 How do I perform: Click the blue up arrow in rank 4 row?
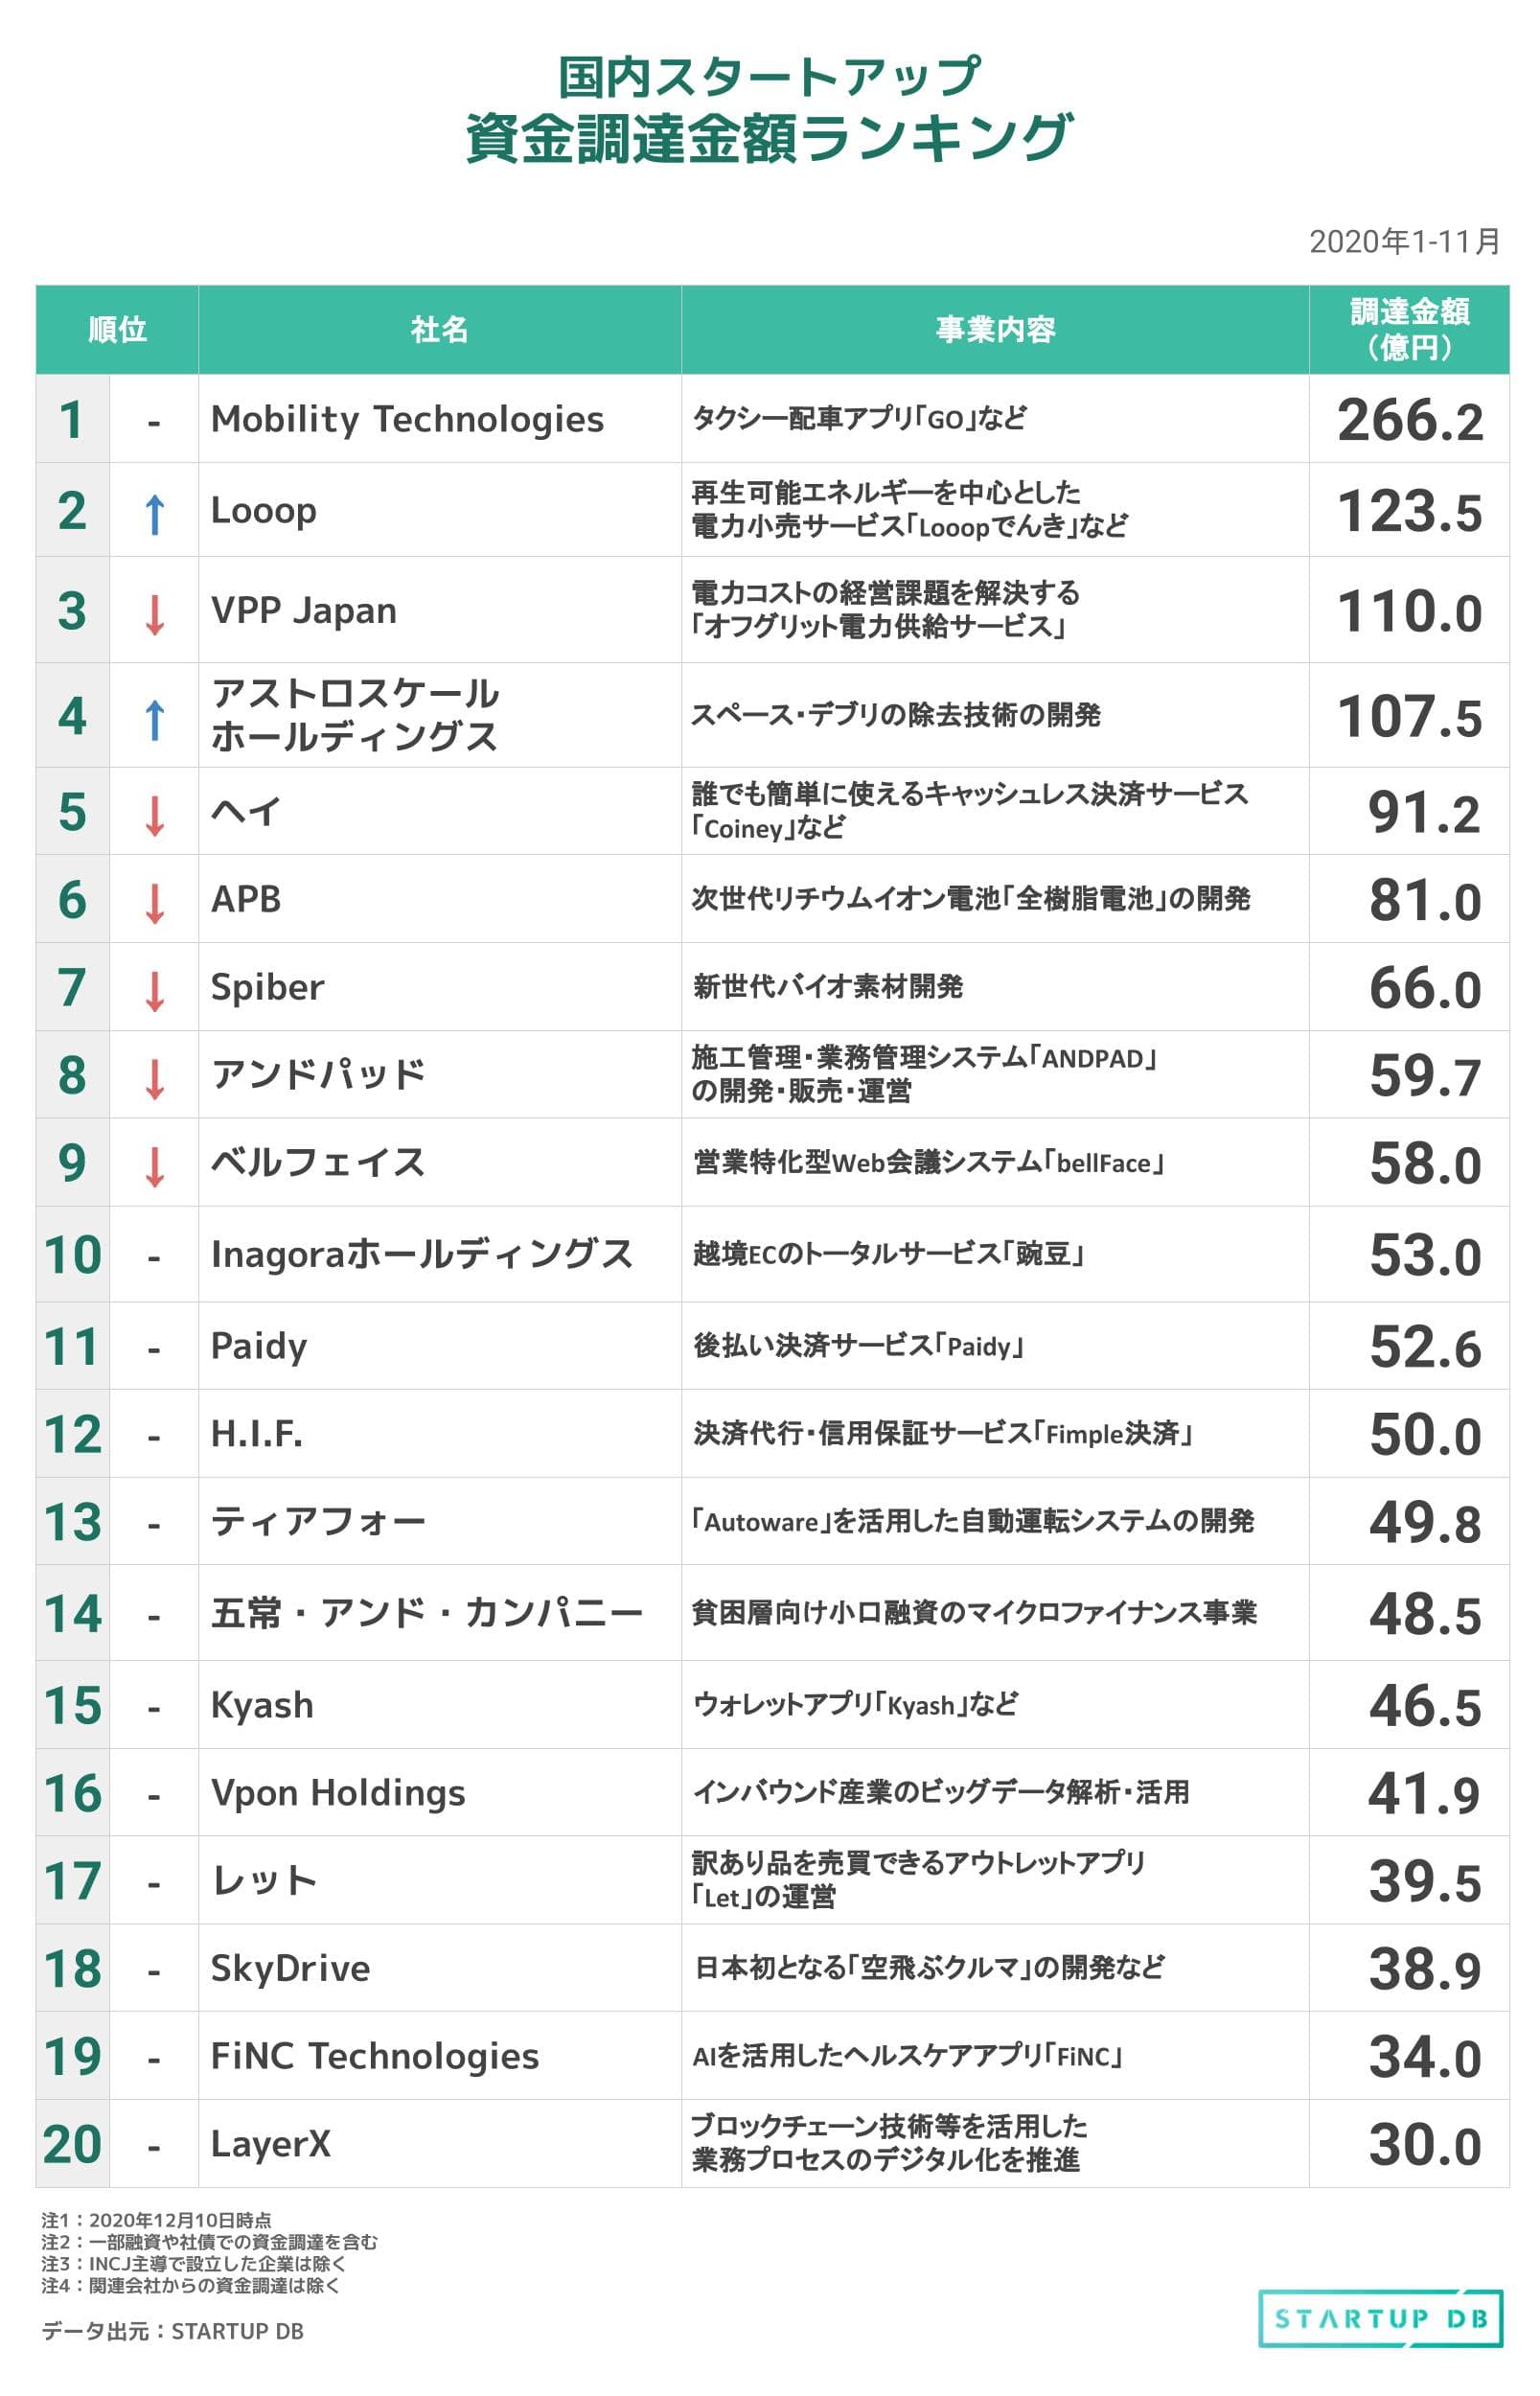point(154,719)
